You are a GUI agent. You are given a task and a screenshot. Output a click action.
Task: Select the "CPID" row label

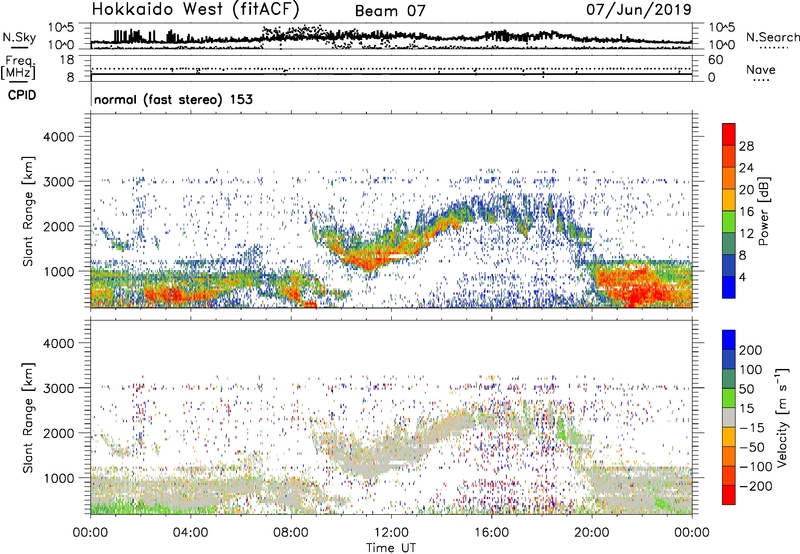point(22,95)
